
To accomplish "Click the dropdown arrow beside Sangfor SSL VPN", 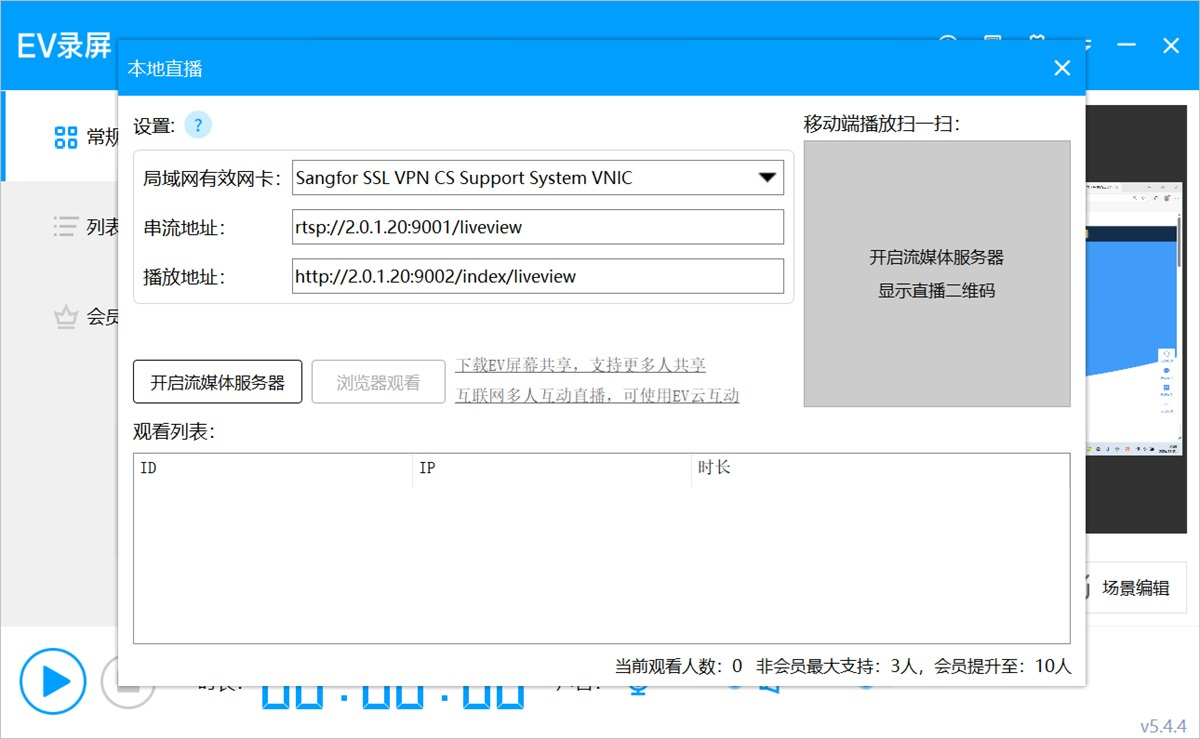I will pyautogui.click(x=767, y=178).
